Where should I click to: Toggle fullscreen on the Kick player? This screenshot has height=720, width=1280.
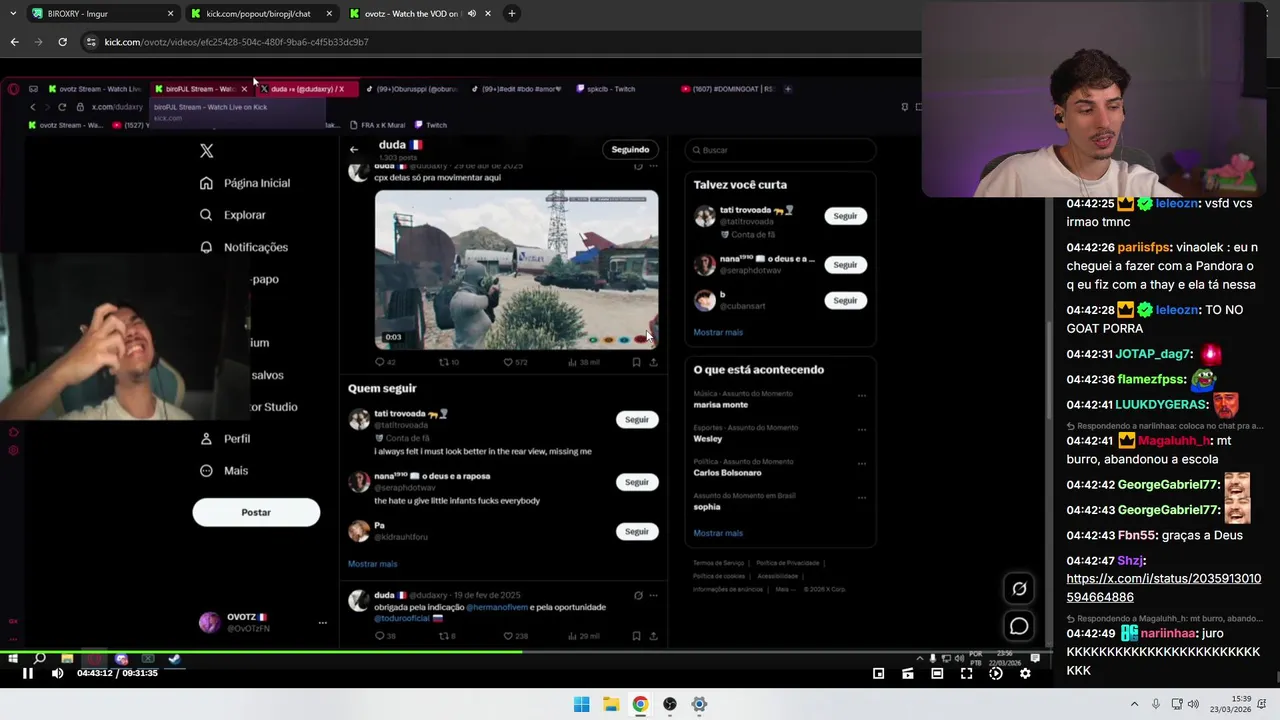coord(966,673)
